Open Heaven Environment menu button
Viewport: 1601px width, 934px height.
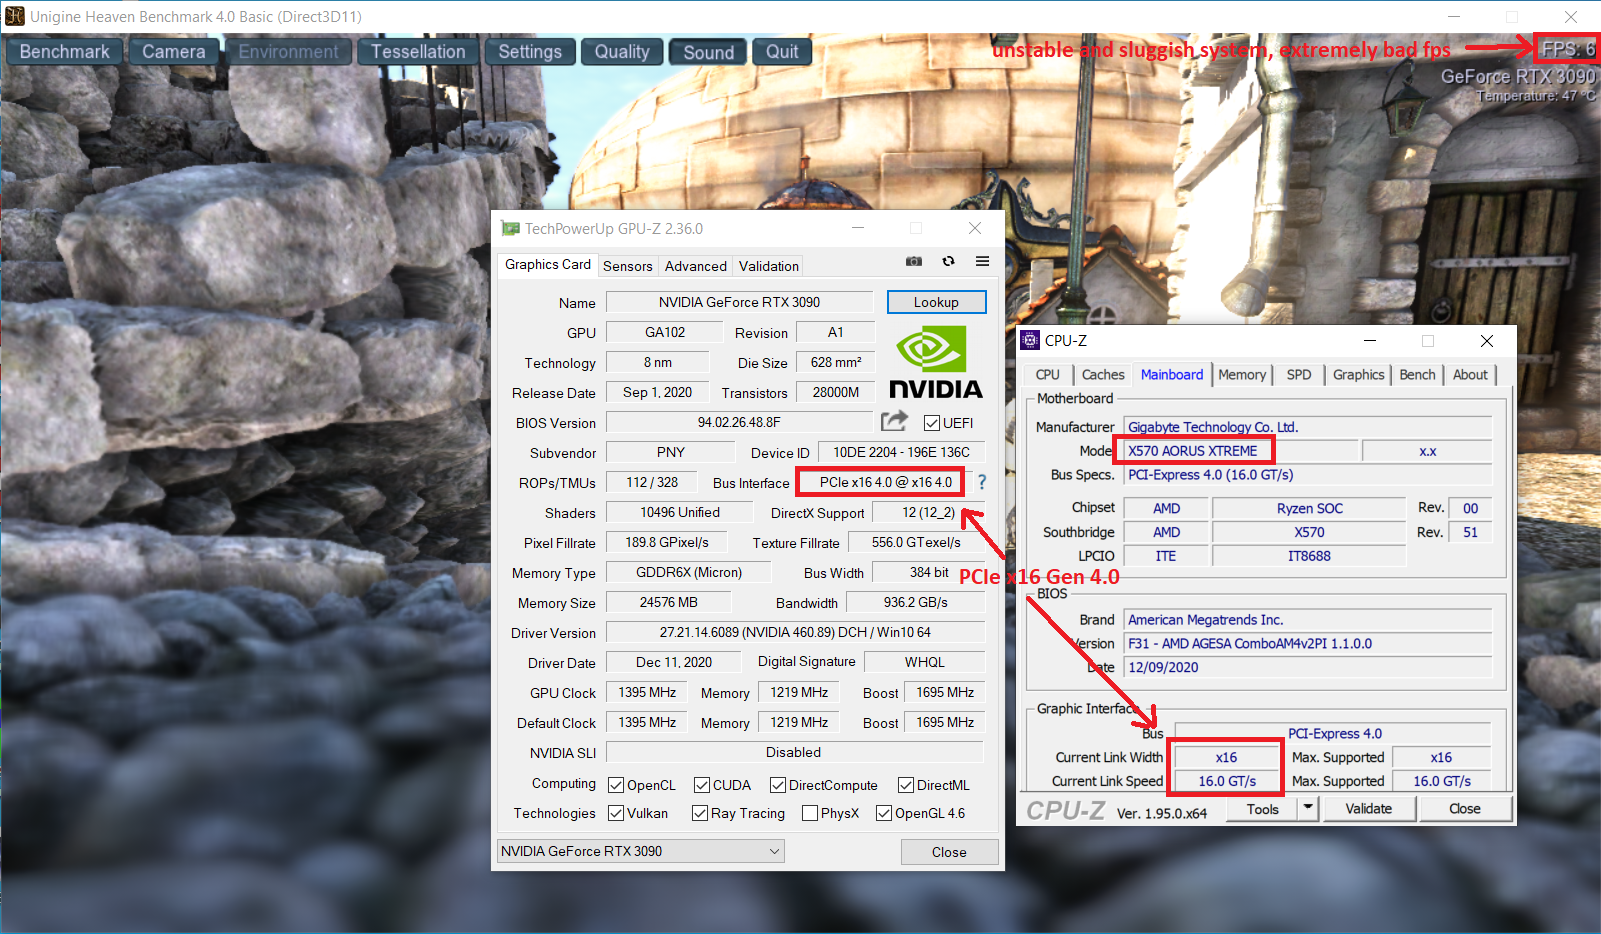click(x=288, y=52)
